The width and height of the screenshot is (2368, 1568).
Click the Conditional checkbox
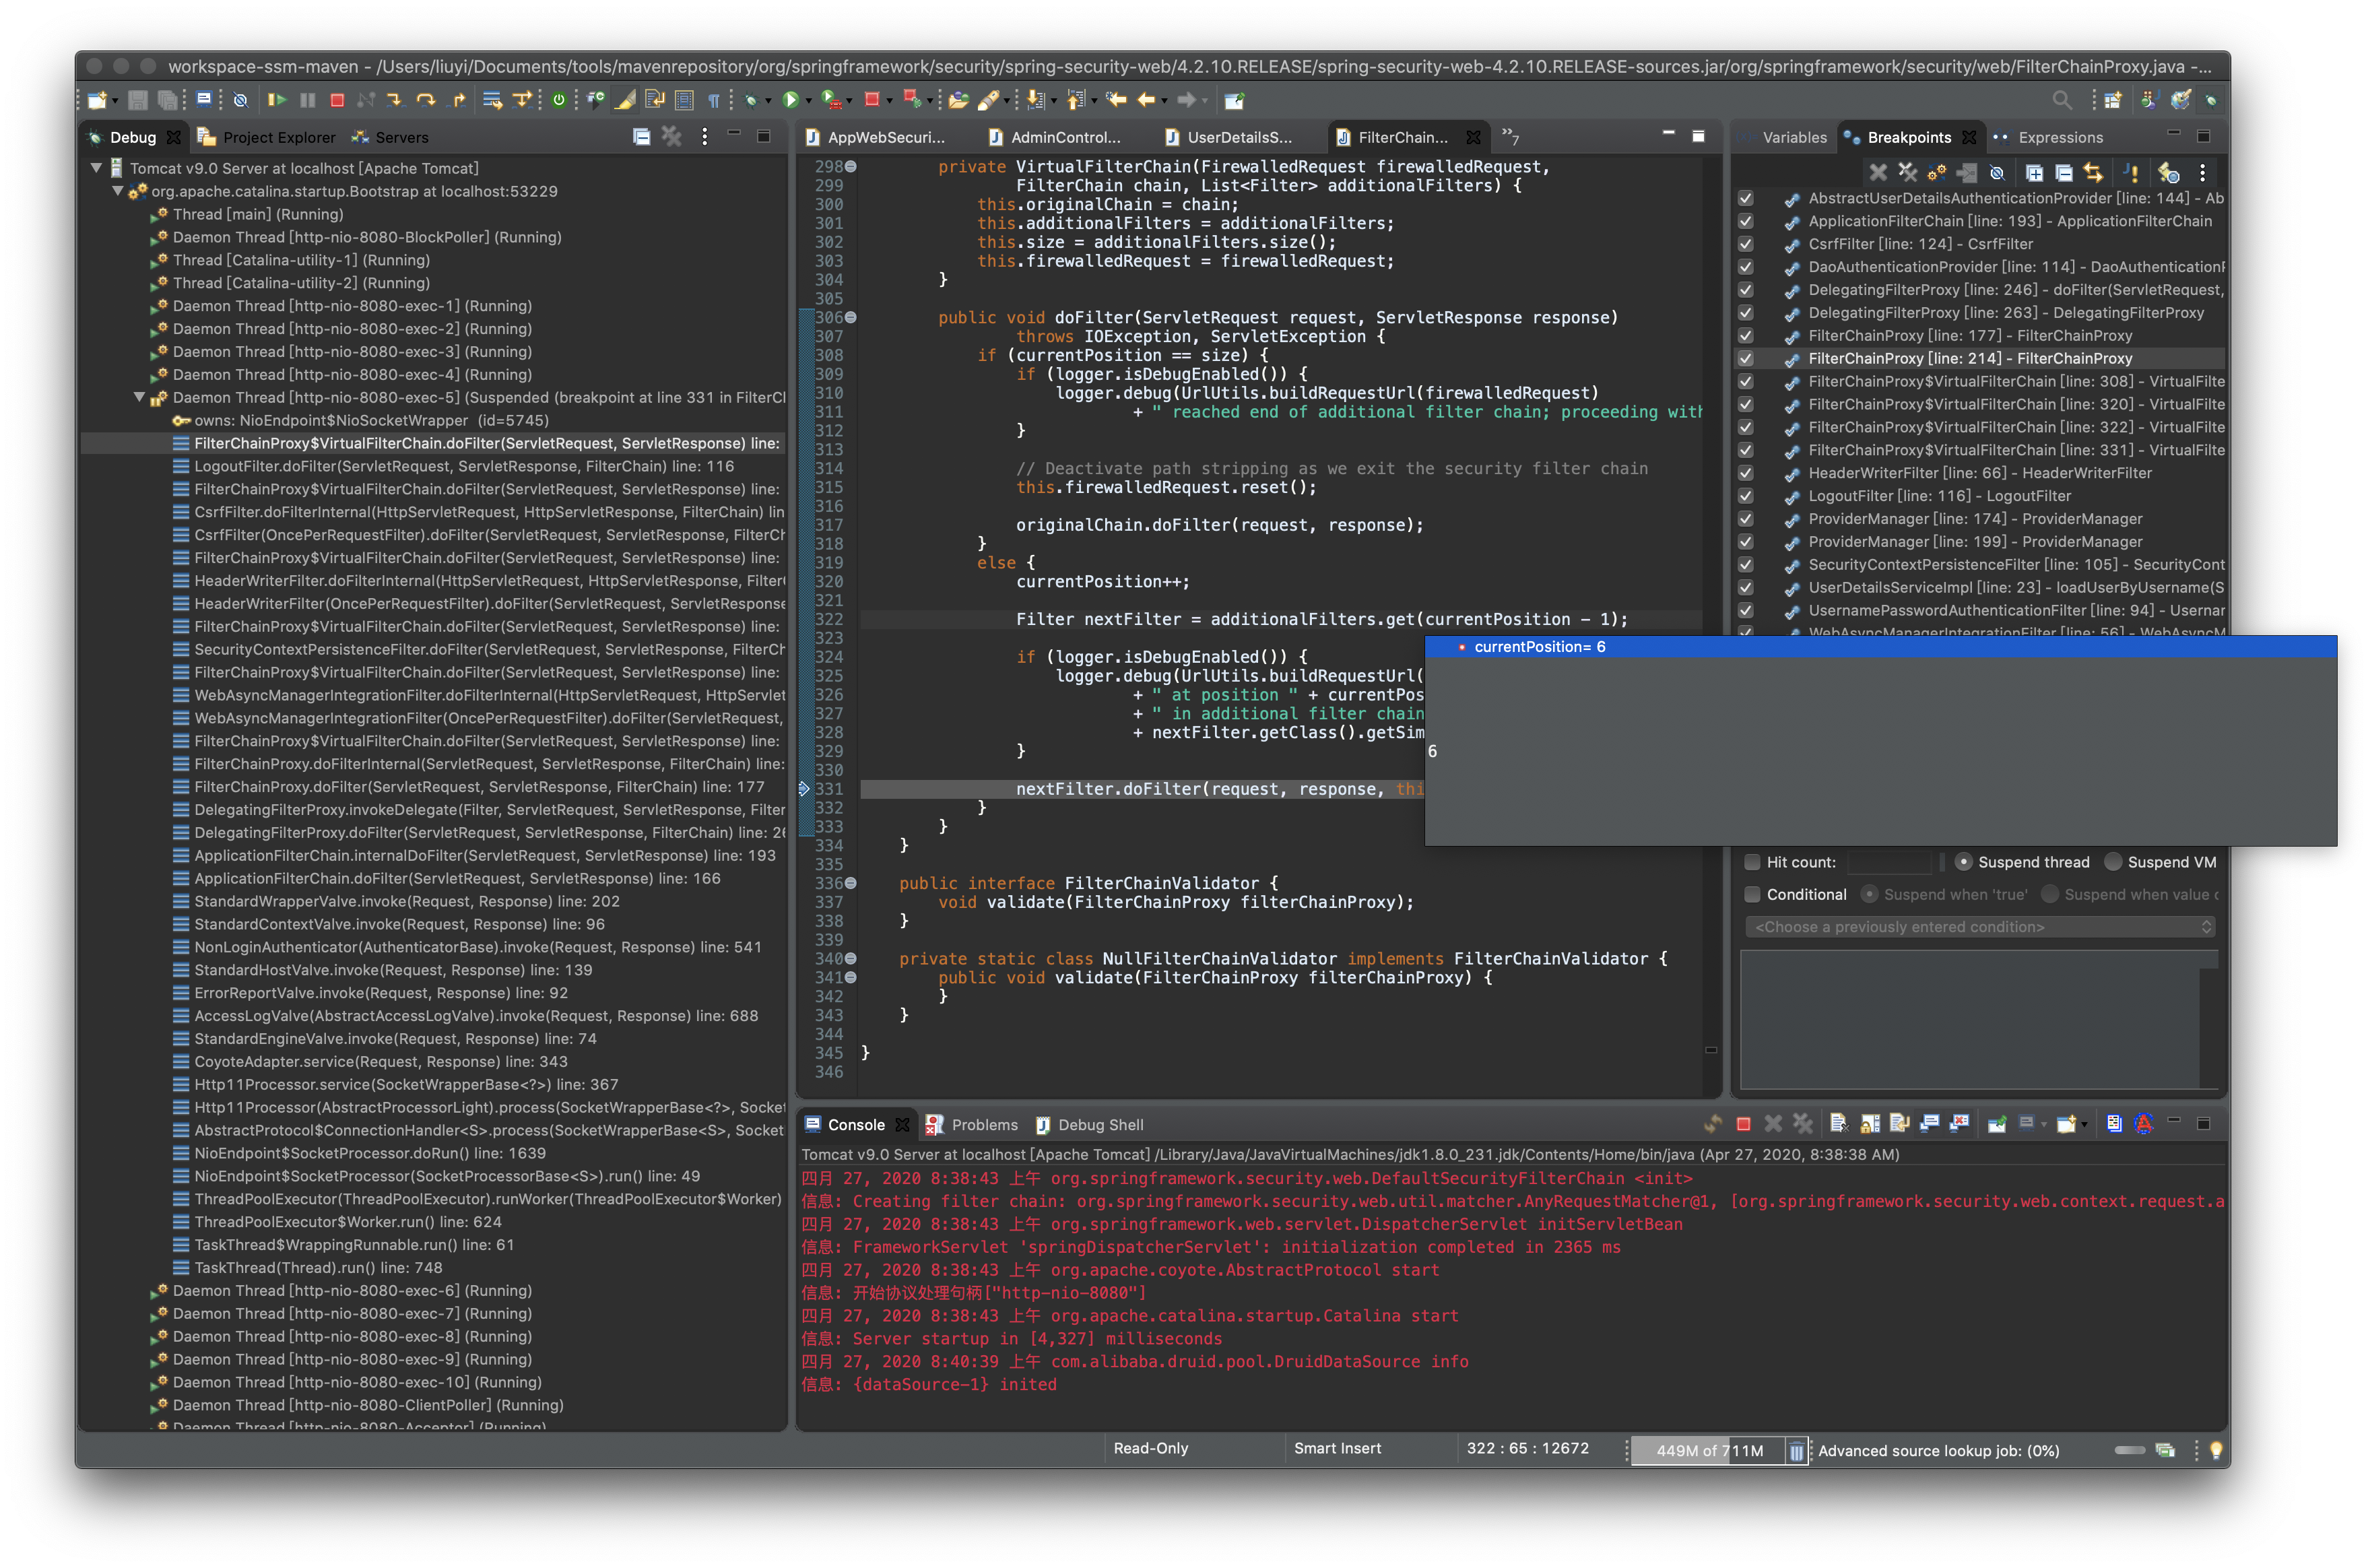pyautogui.click(x=1752, y=895)
